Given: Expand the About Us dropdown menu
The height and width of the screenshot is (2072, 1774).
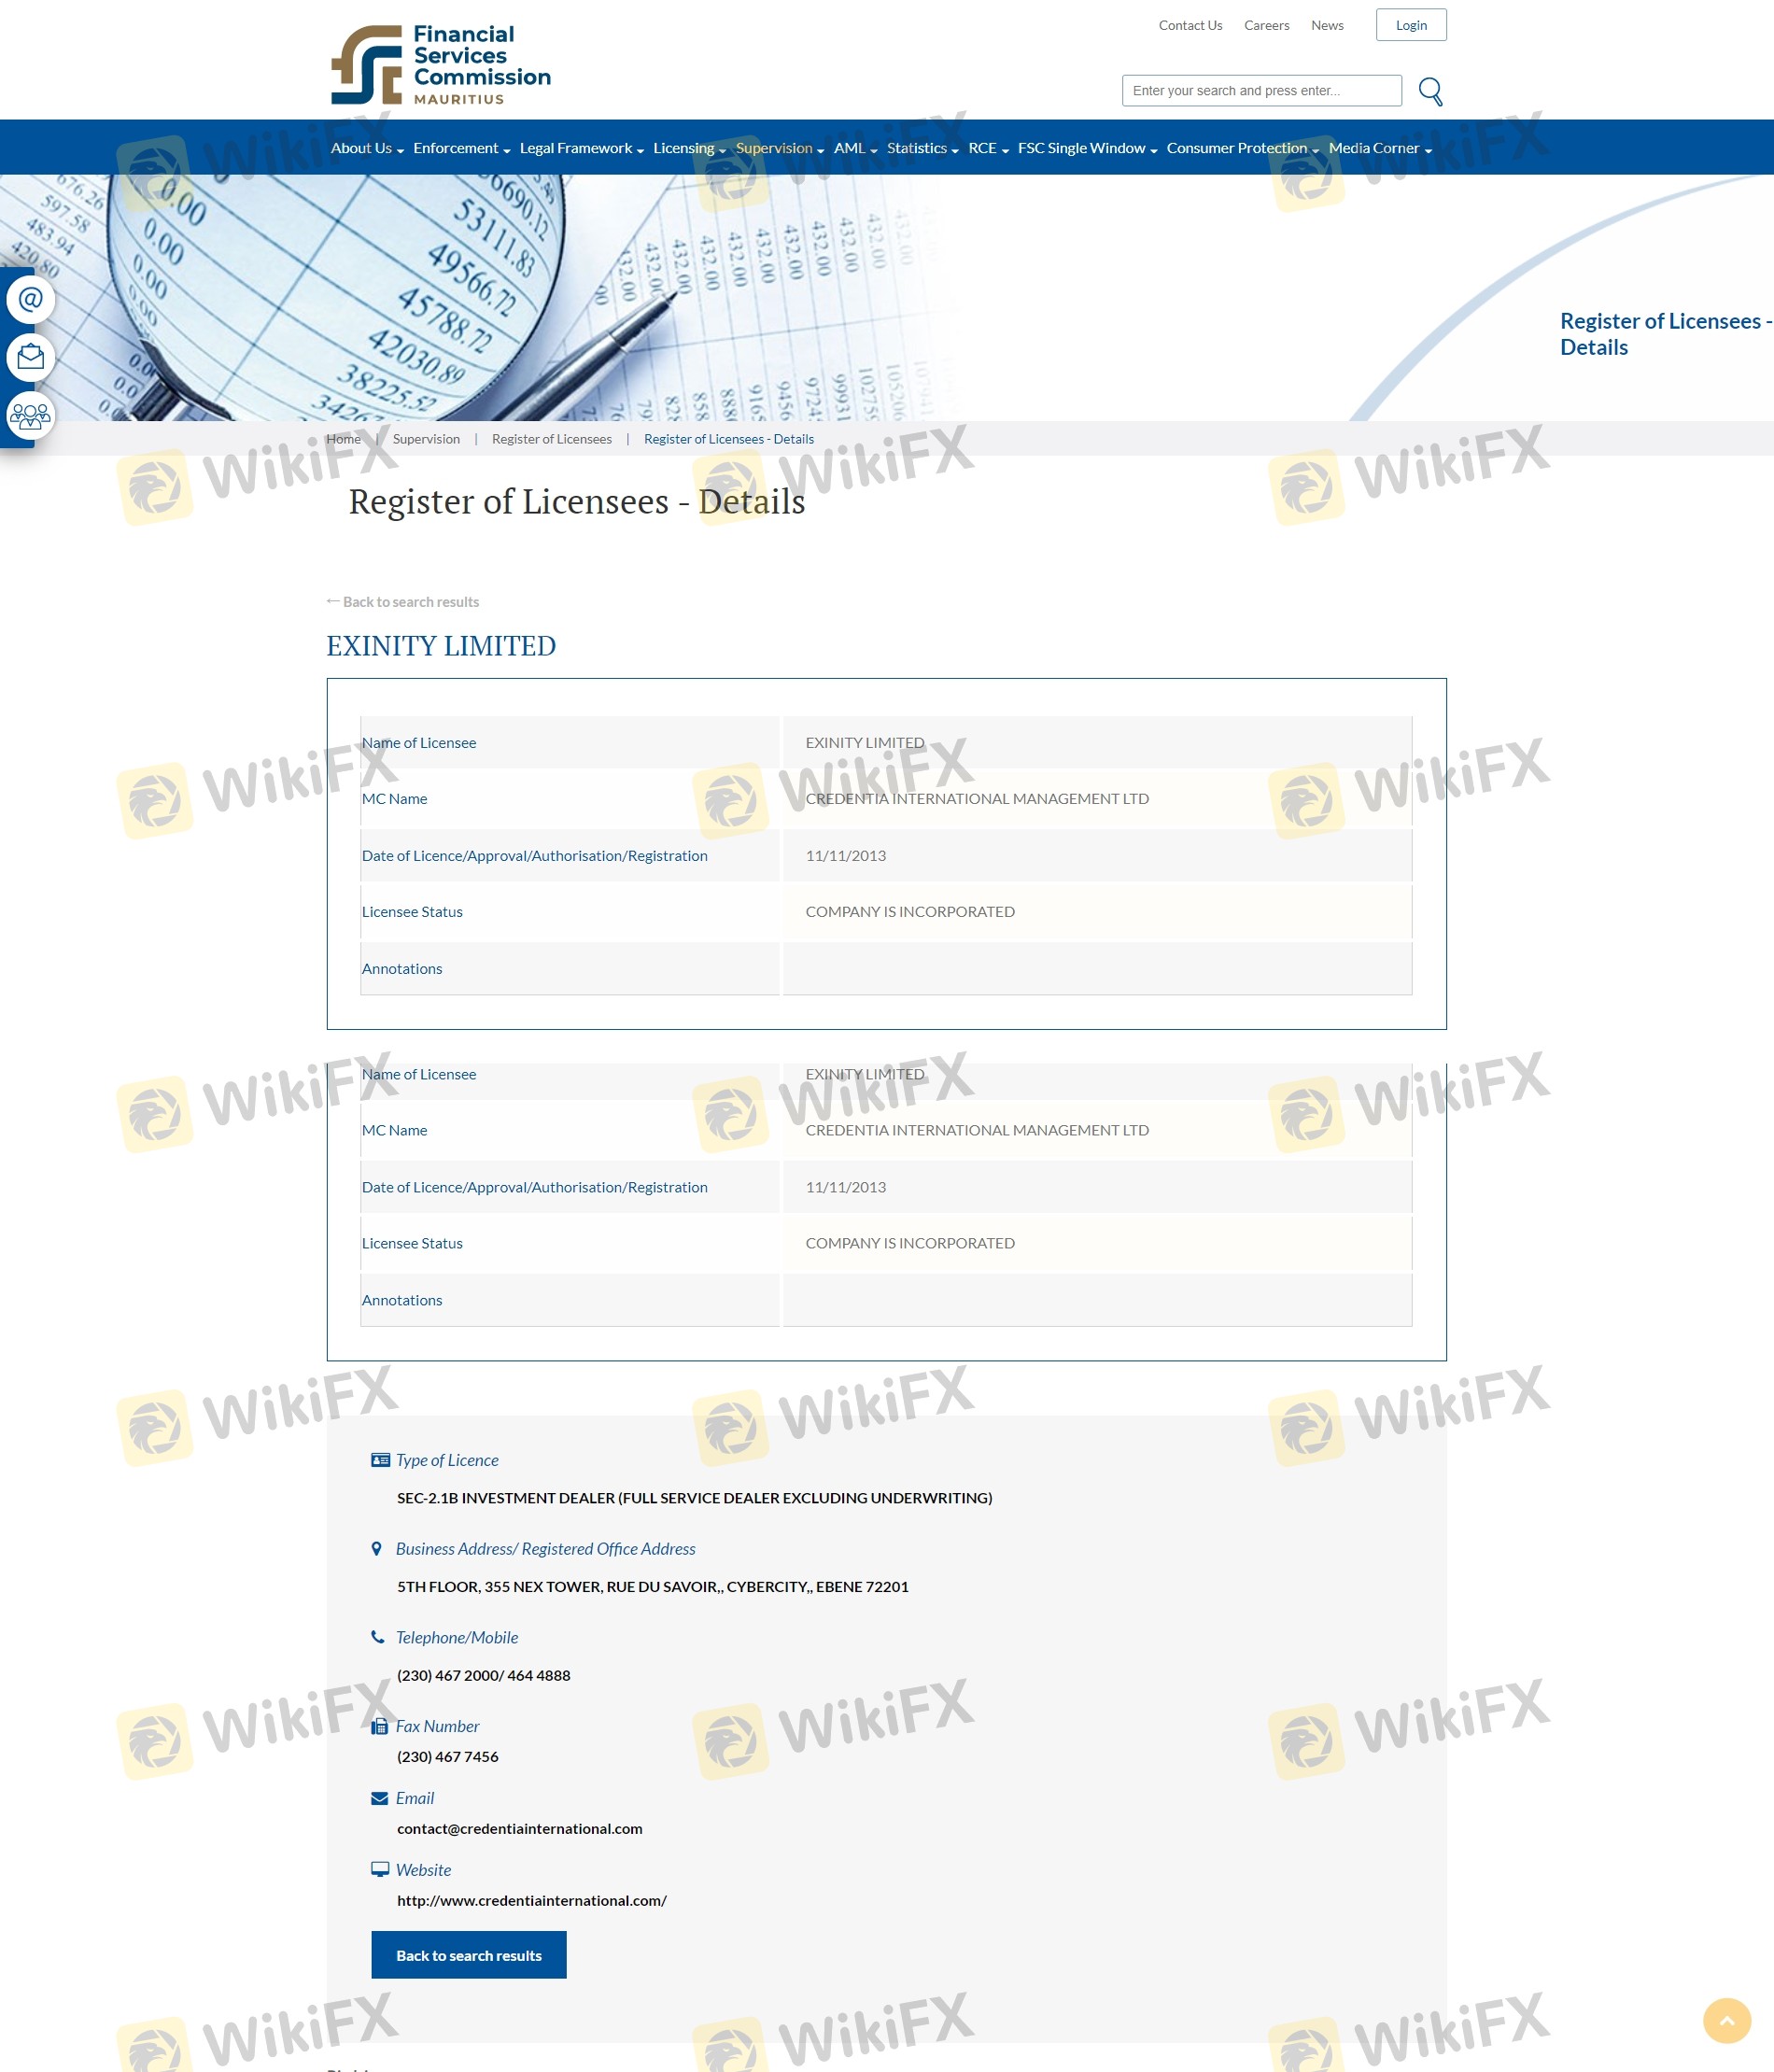Looking at the screenshot, I should (367, 148).
